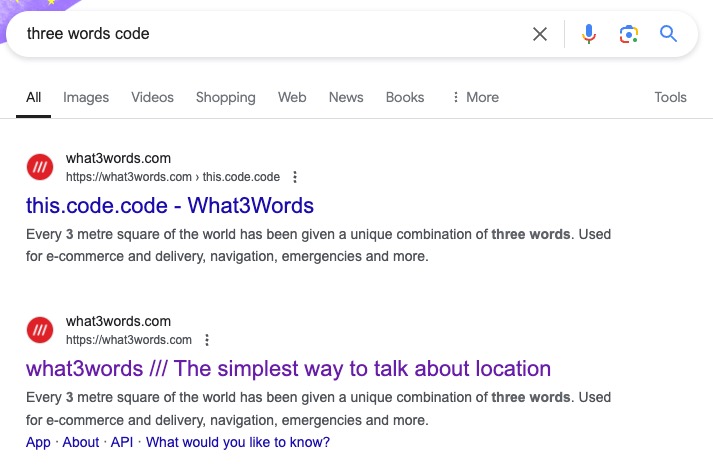Open Google Lens image search icon
This screenshot has height=473, width=713.
[x=629, y=34]
